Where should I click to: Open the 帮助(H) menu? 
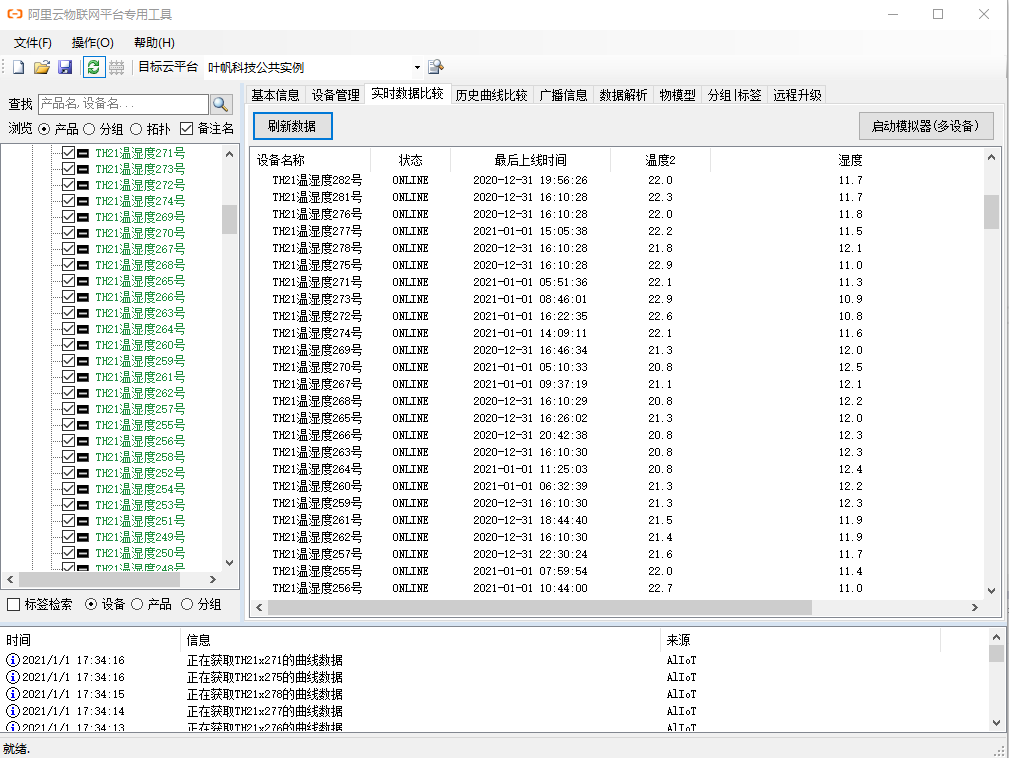click(x=154, y=43)
